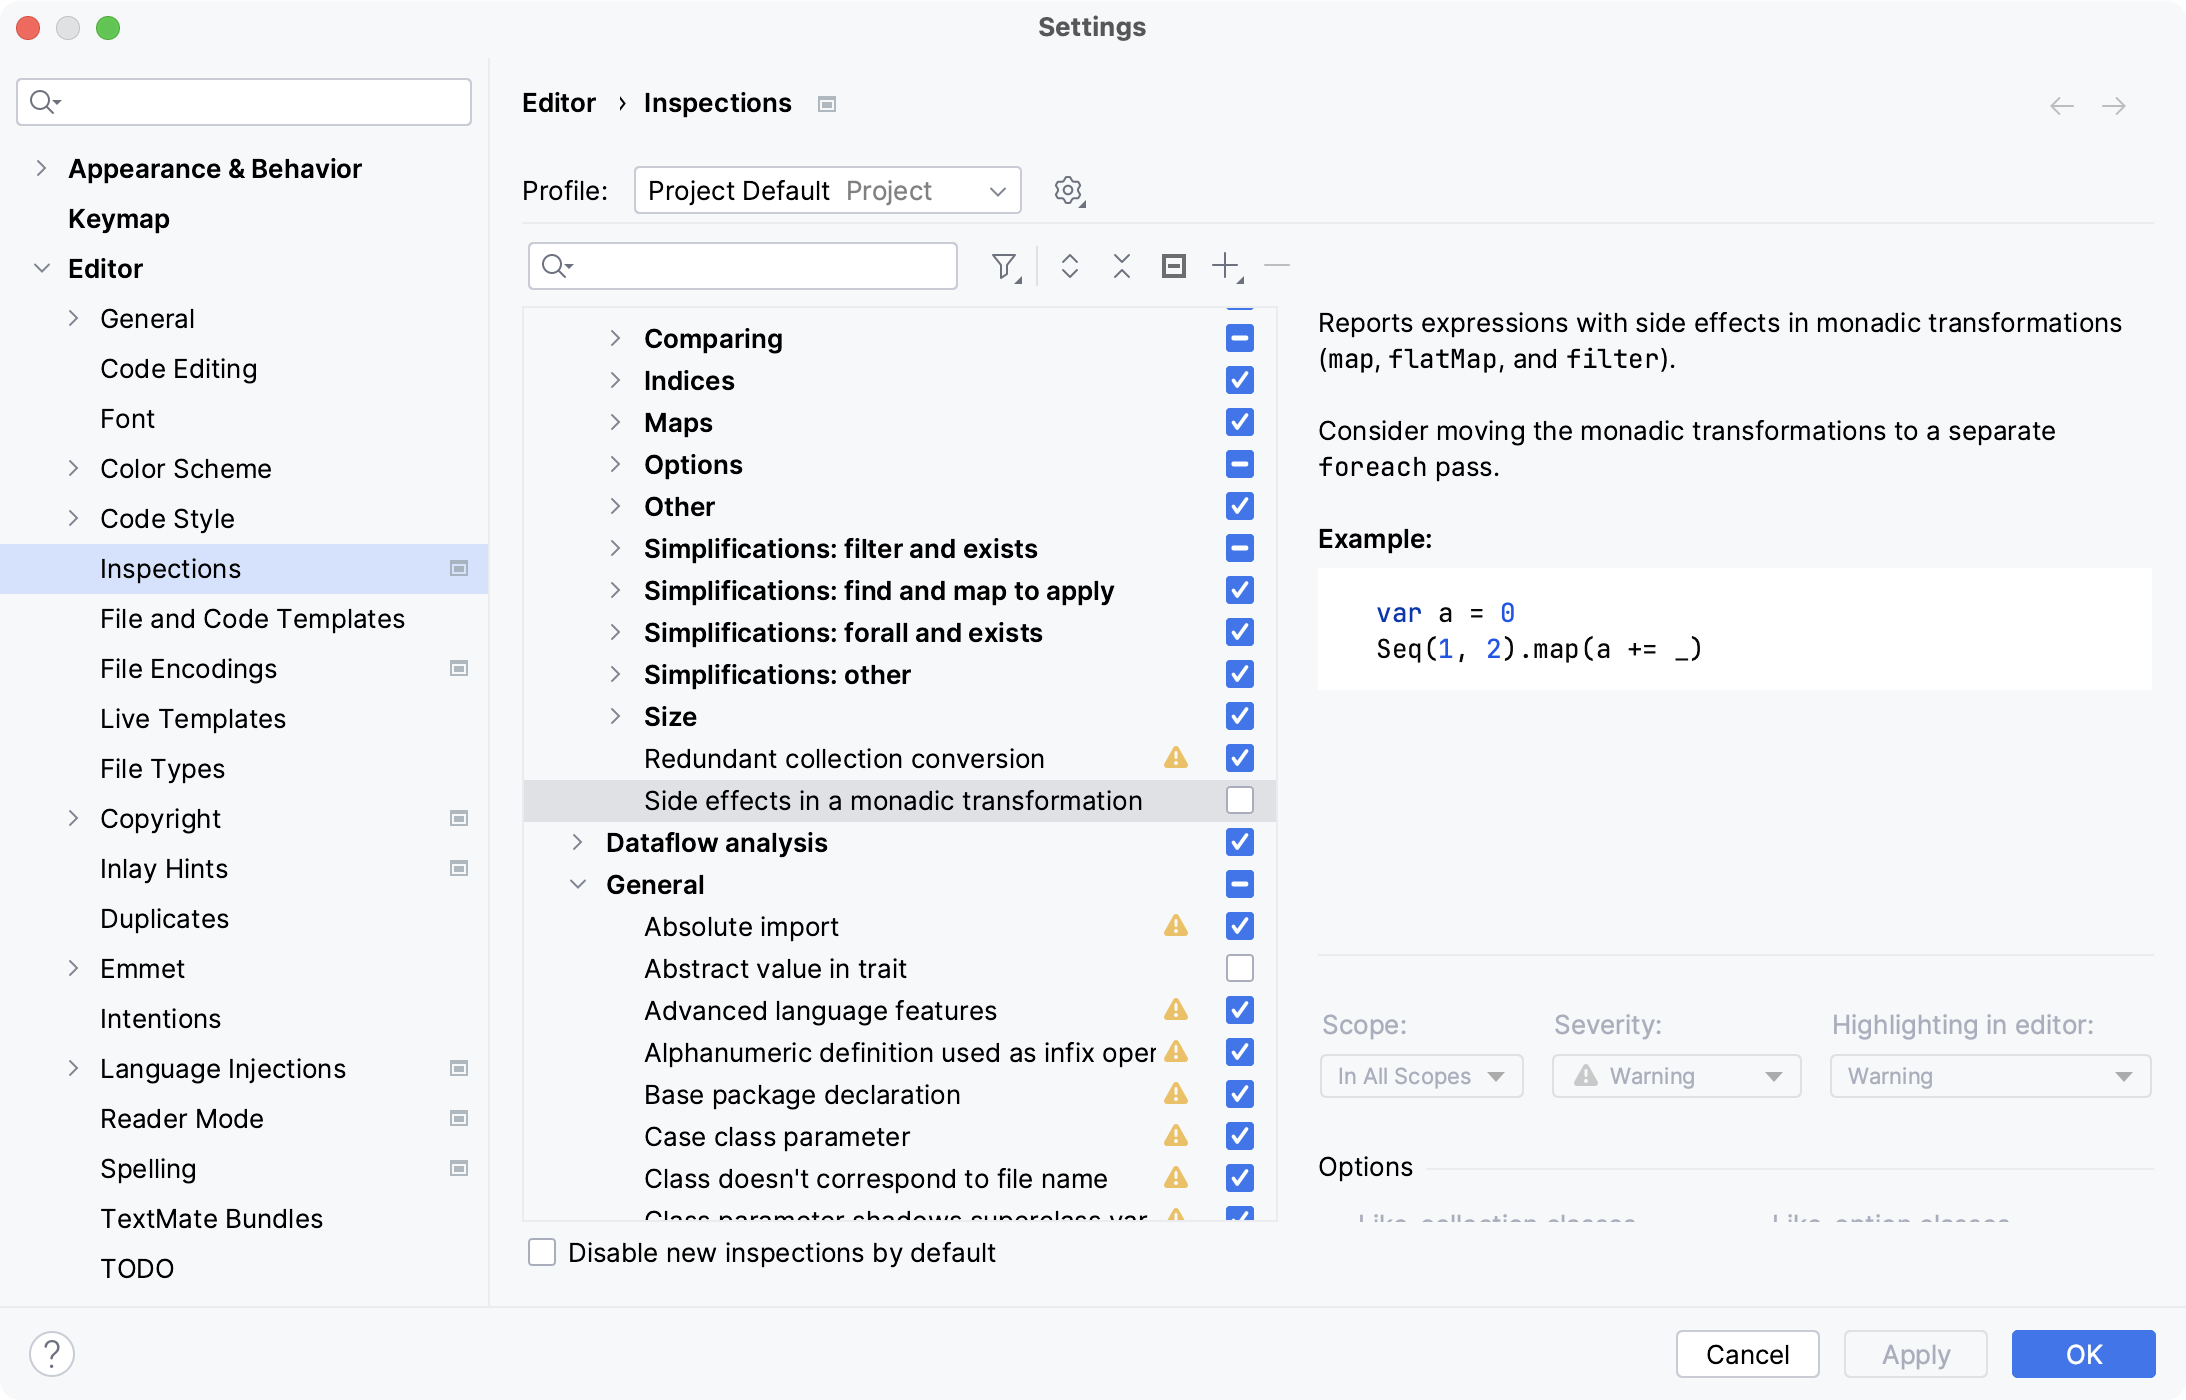Click the remove inspection profile icon
The width and height of the screenshot is (2186, 1400).
1276,264
